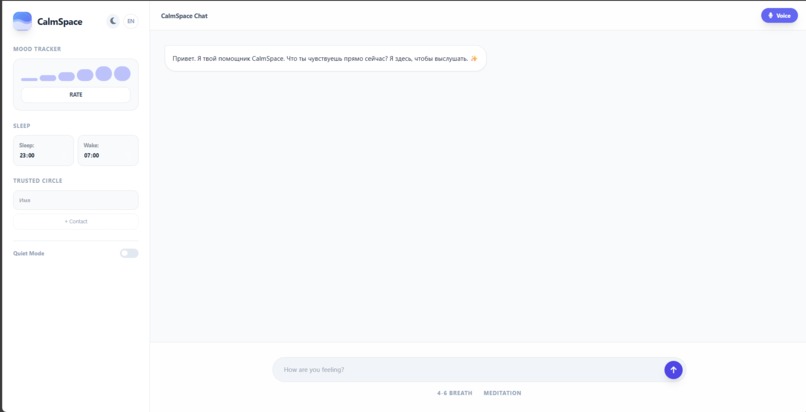Click the 'MOOD TRACKER' section label
806x412 pixels.
[x=37, y=49]
